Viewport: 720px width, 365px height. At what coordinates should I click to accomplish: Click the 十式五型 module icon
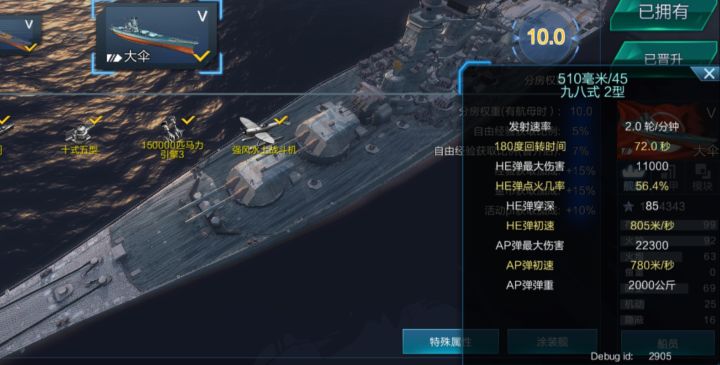coord(79,133)
